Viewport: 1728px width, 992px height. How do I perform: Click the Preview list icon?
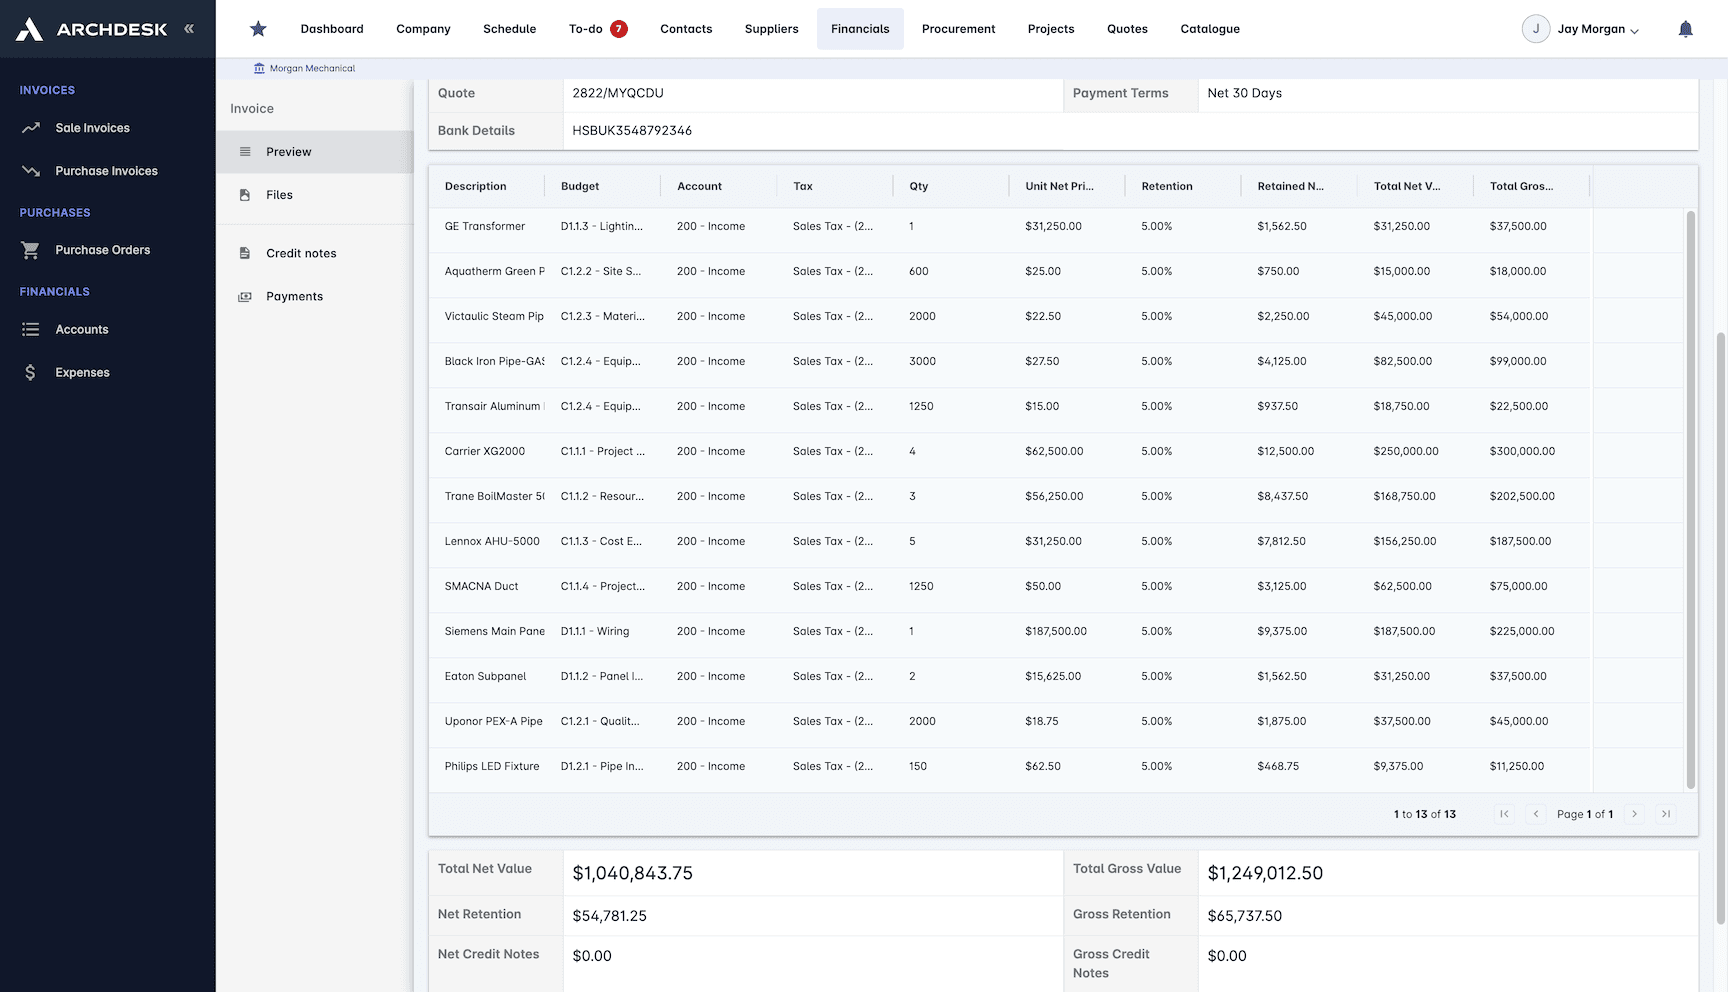coord(245,151)
